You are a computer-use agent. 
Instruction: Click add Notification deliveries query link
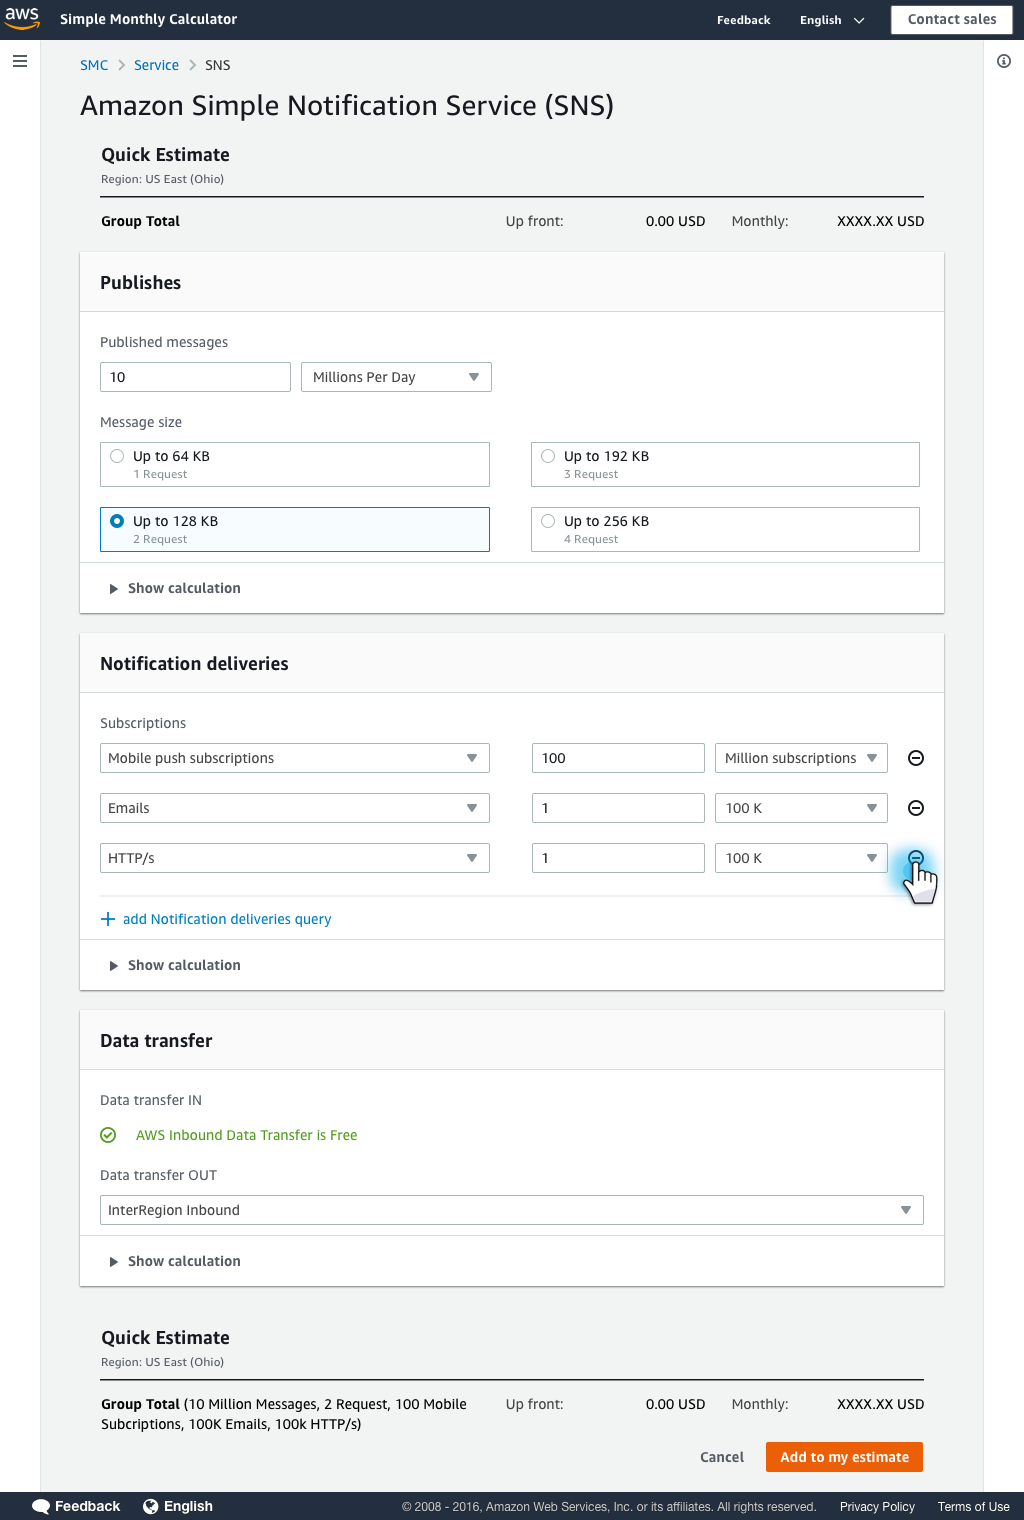tap(227, 919)
